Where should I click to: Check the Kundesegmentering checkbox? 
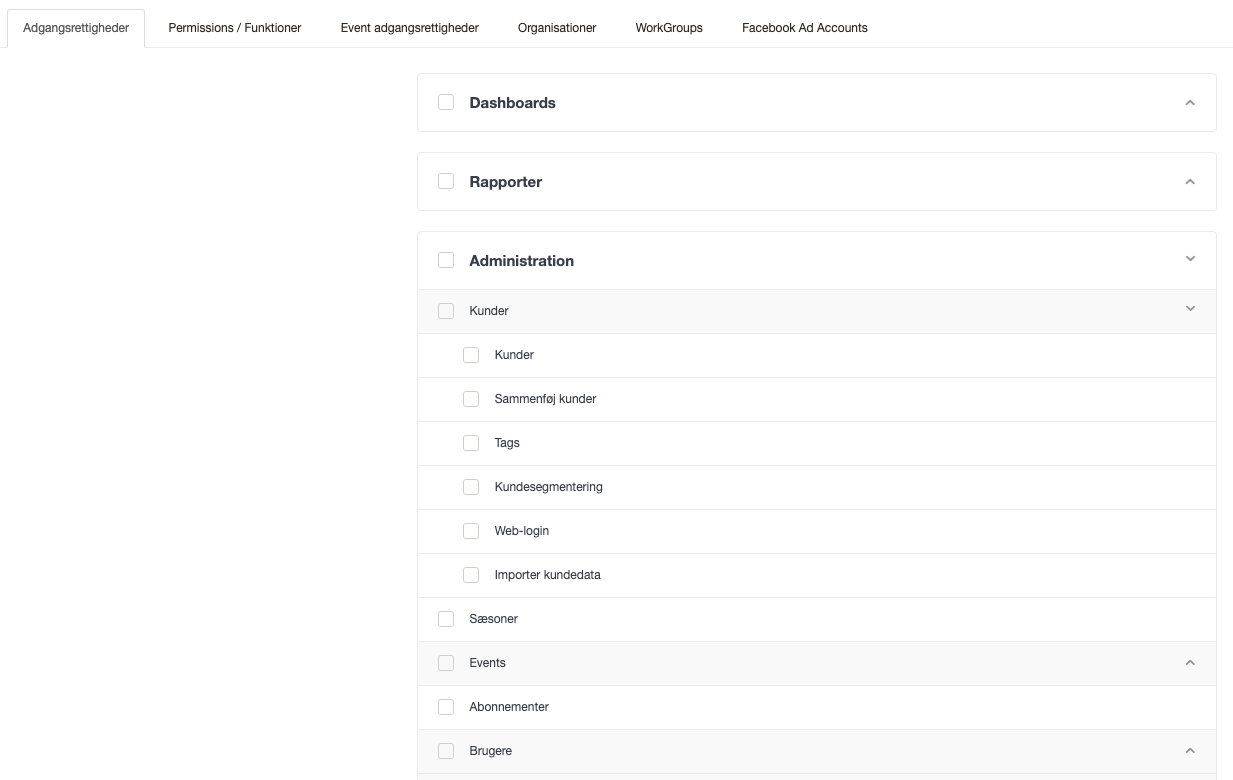(x=471, y=487)
